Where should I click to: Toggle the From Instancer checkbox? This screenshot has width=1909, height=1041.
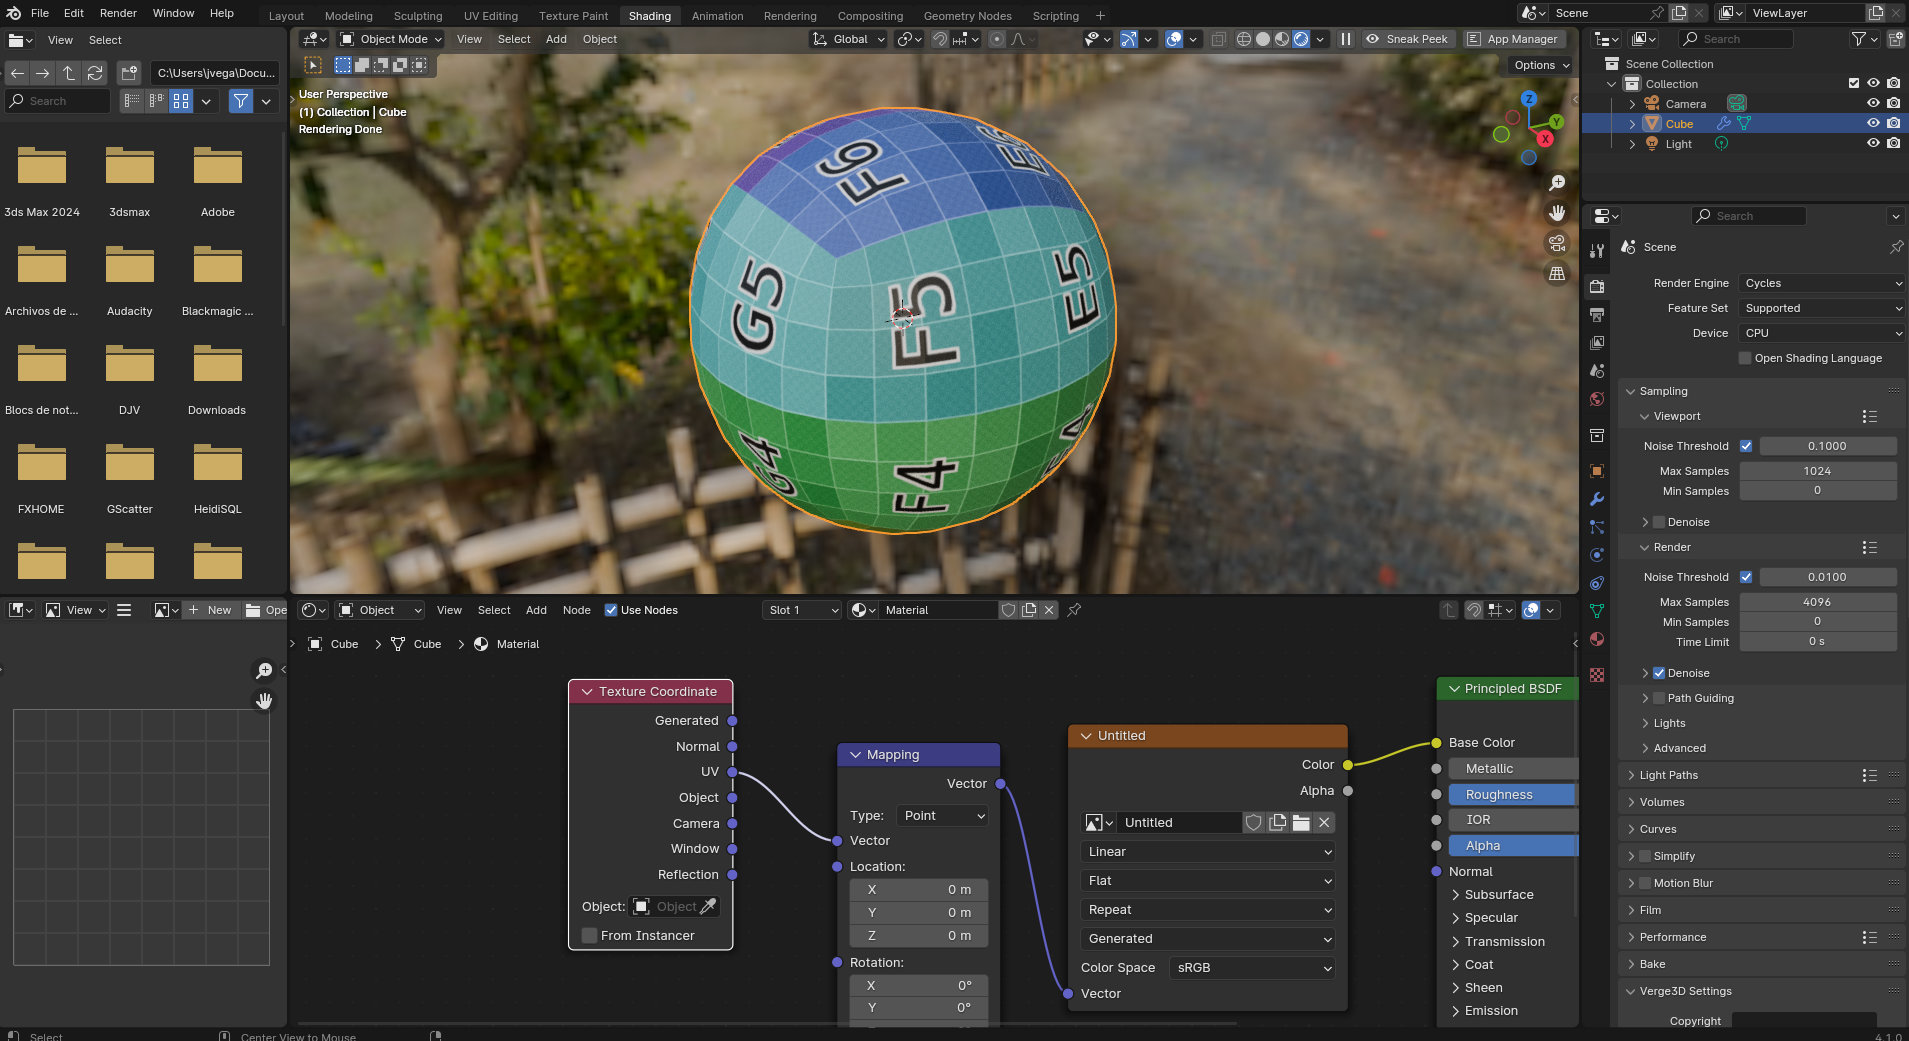tap(589, 935)
